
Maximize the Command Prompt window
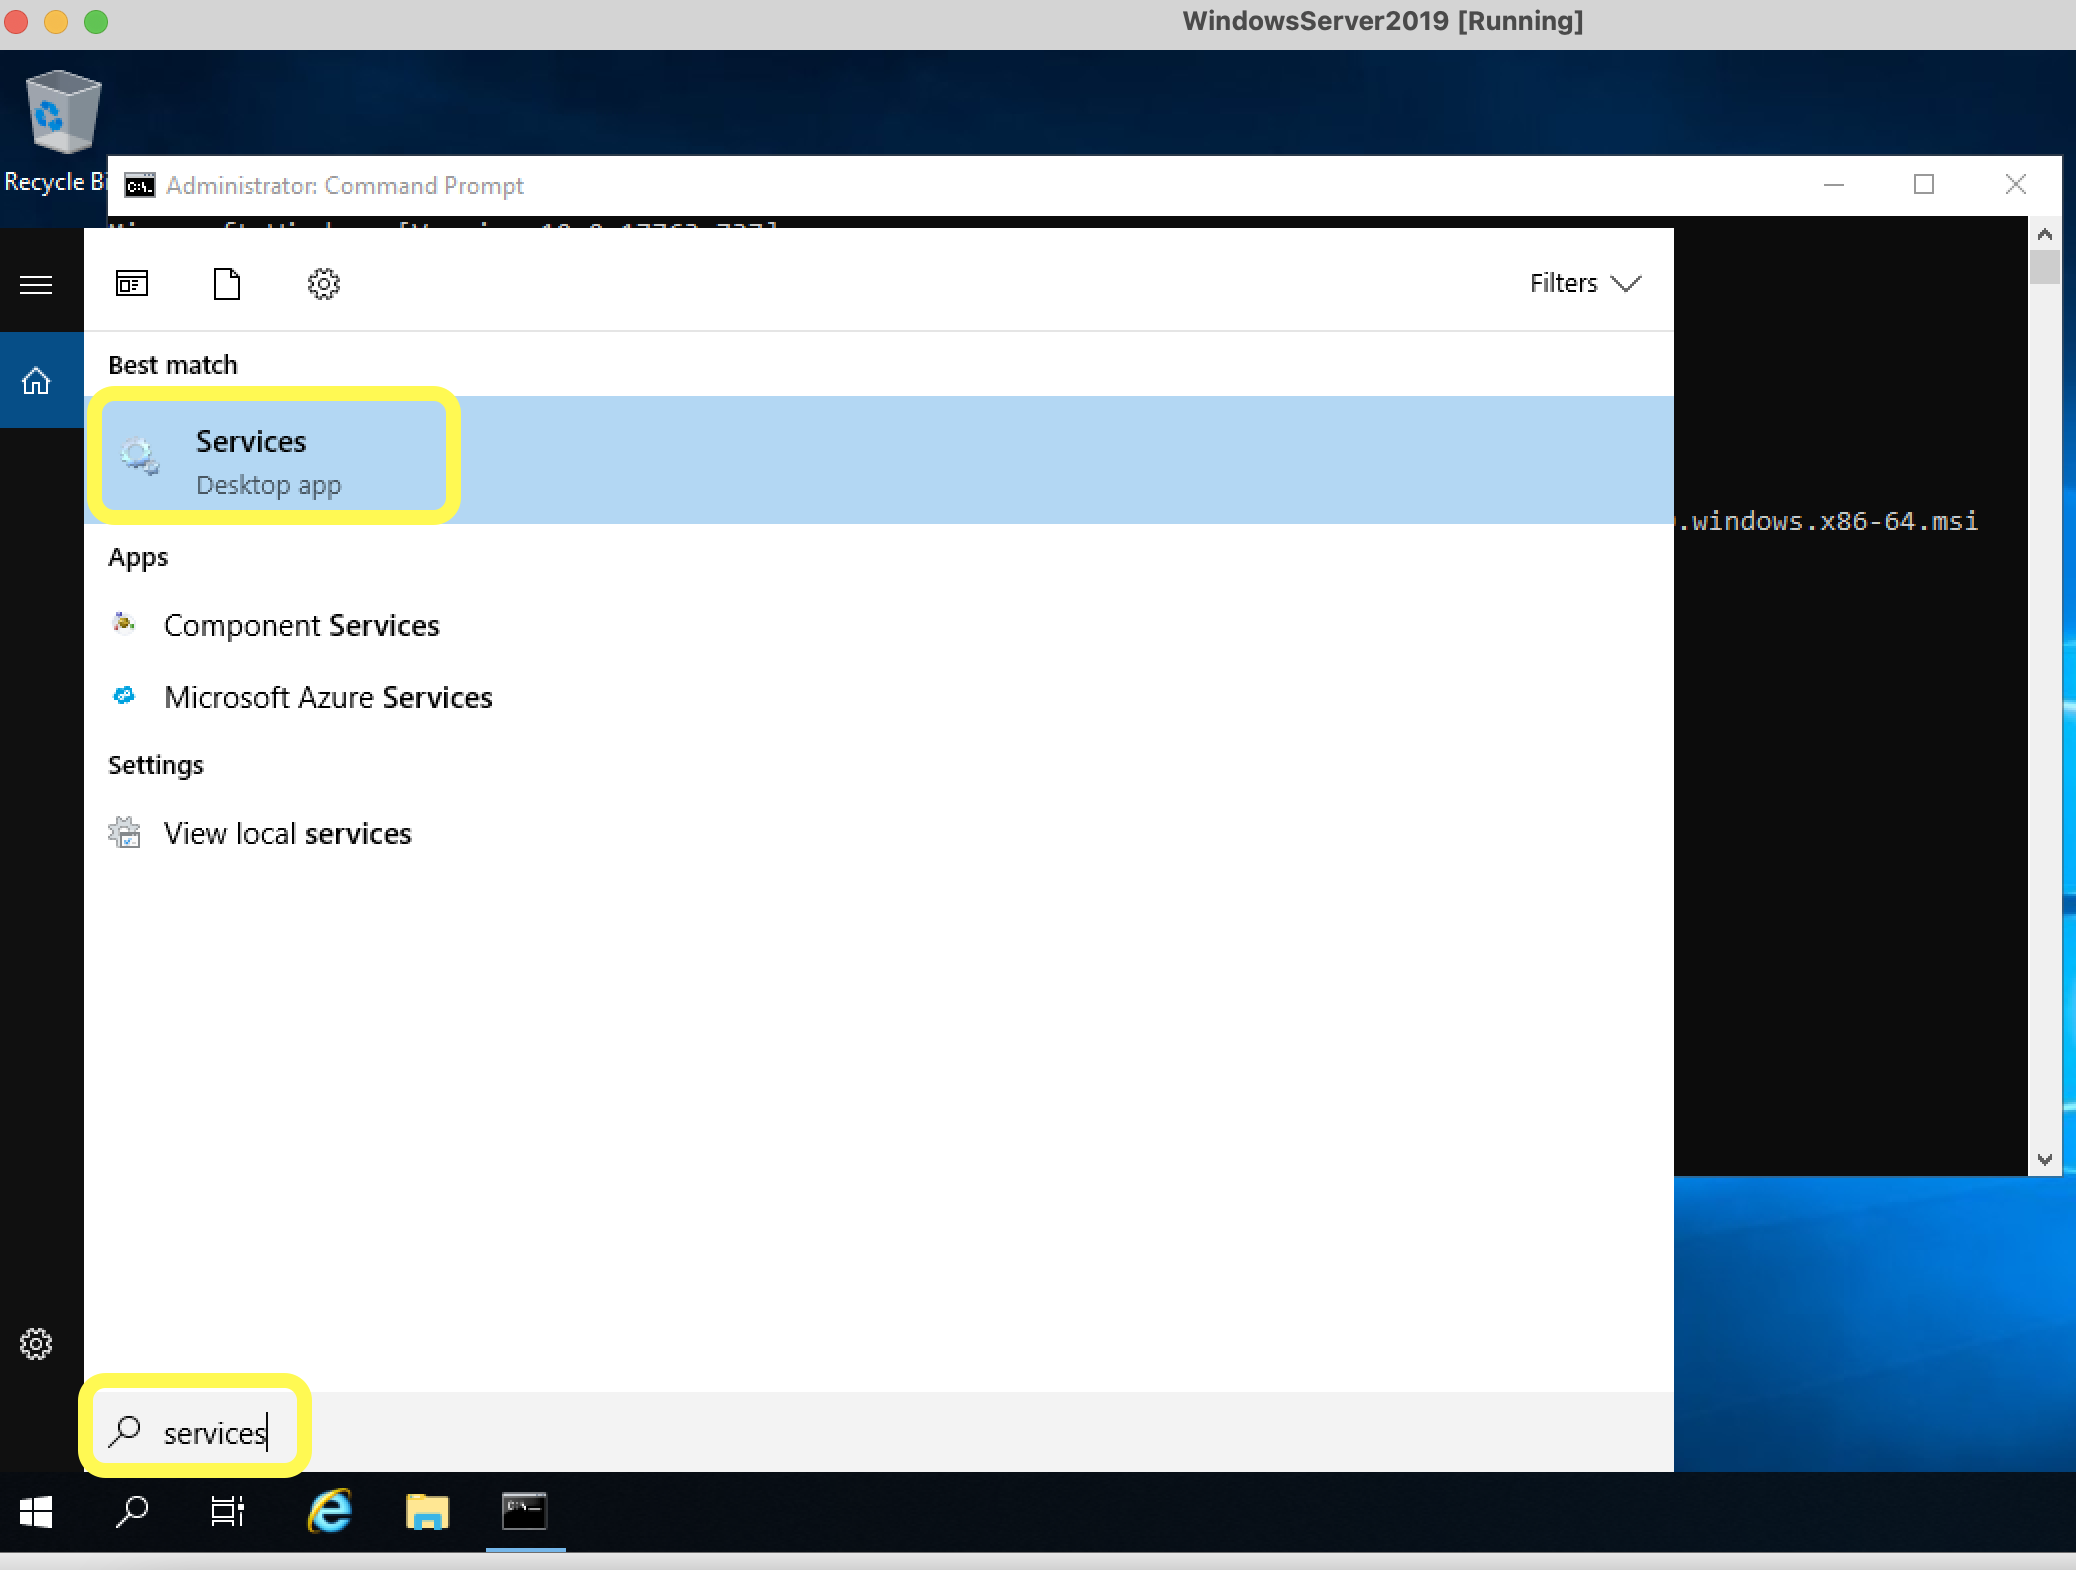(x=1924, y=185)
